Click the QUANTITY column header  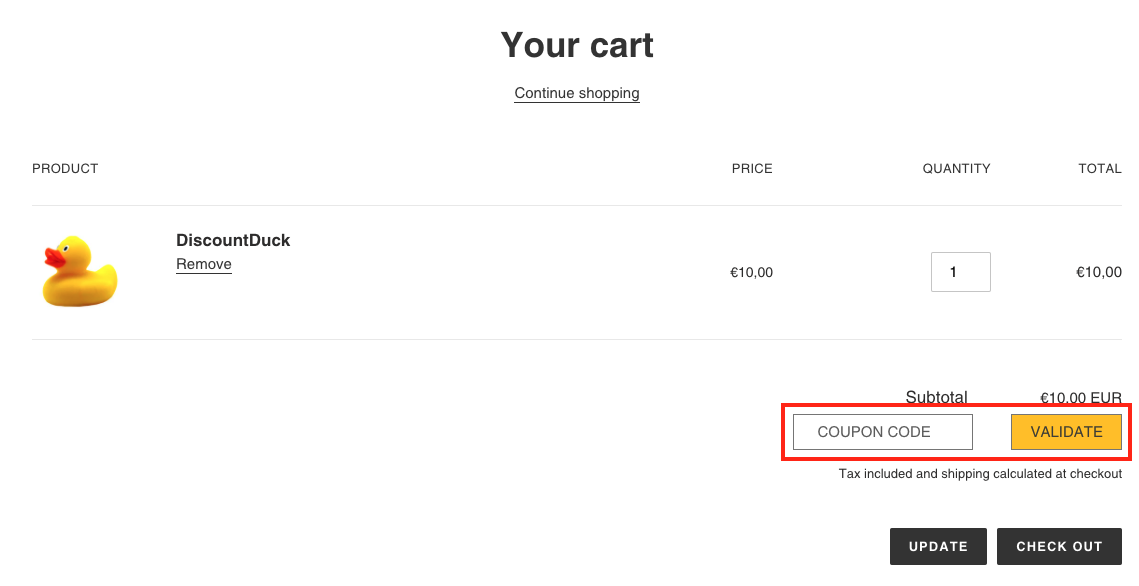tap(956, 168)
